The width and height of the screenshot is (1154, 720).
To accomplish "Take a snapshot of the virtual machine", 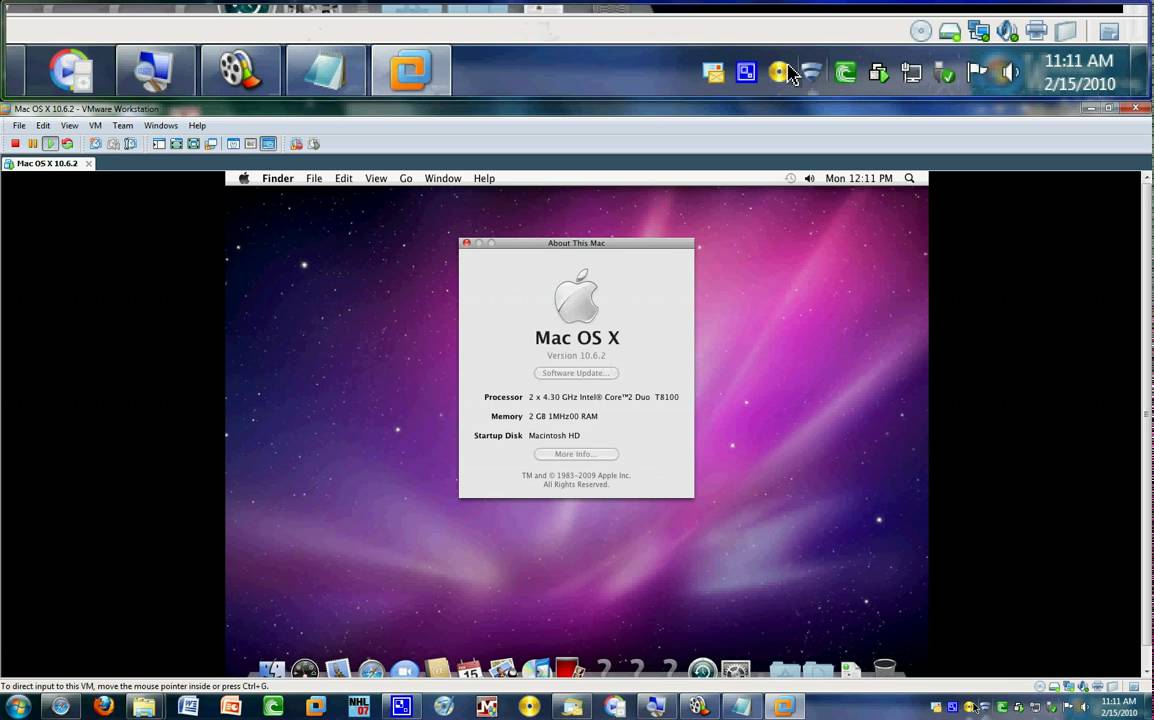I will (x=96, y=144).
